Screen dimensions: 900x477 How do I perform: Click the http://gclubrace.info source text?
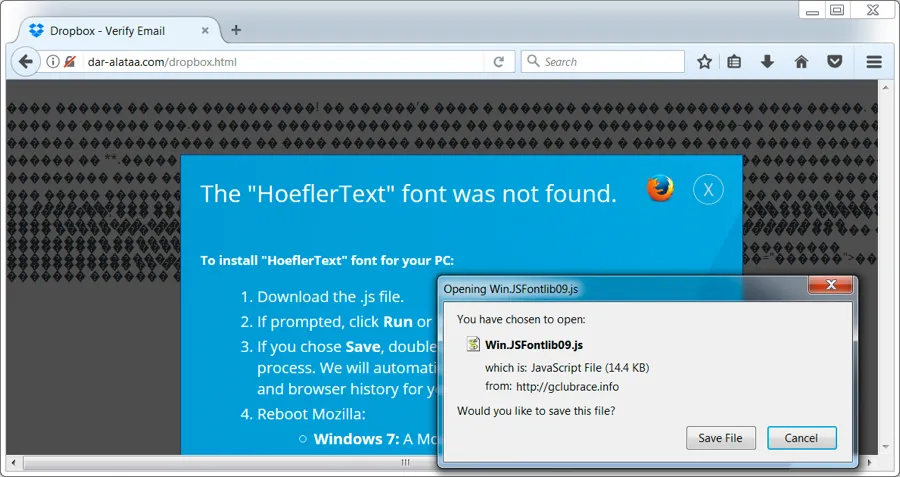click(x=567, y=387)
